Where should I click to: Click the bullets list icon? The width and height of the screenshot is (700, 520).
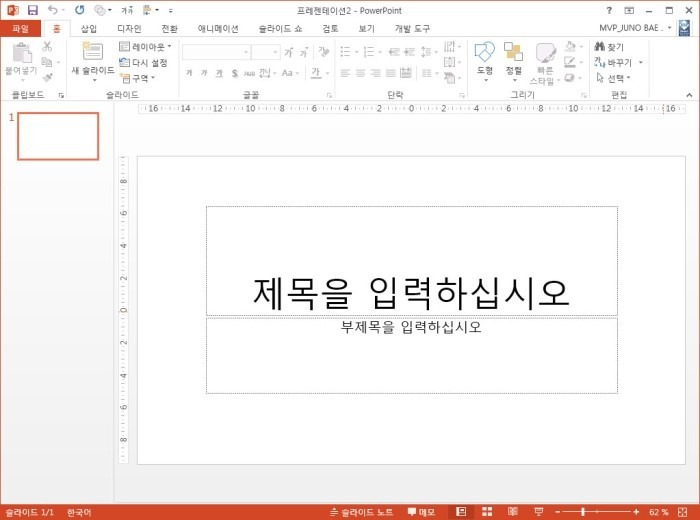[346, 52]
